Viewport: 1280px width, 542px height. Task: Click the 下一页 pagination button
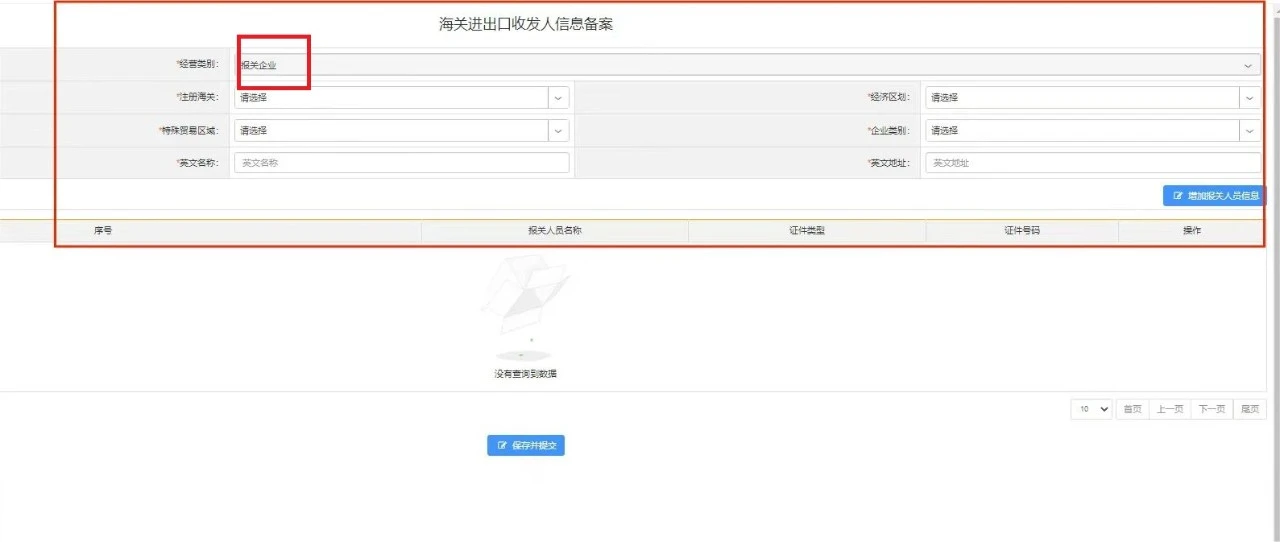pos(1211,409)
